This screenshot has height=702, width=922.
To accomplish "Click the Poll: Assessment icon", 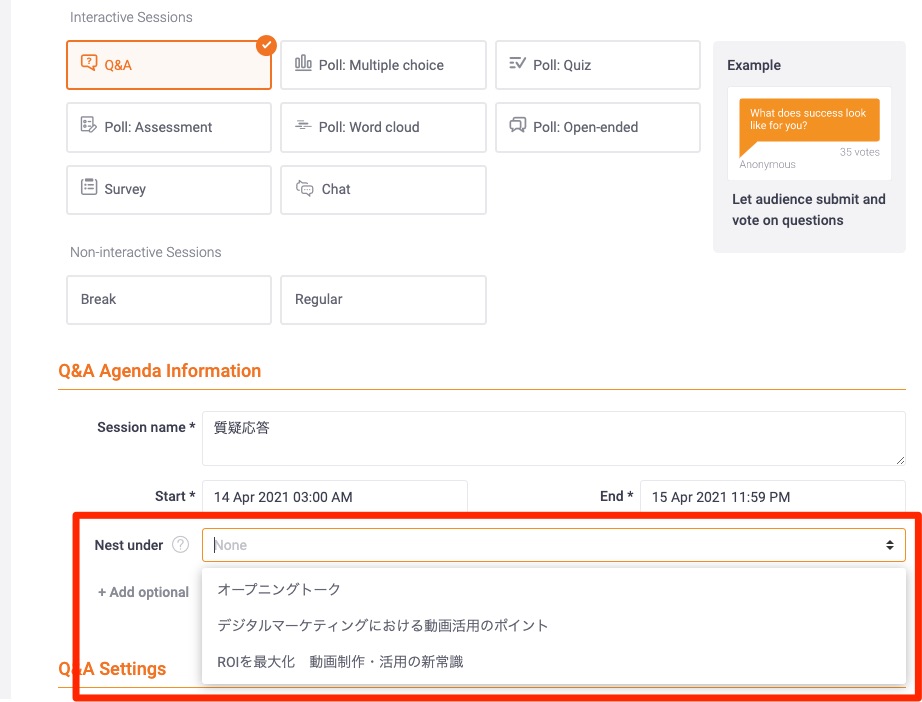I will pos(88,126).
